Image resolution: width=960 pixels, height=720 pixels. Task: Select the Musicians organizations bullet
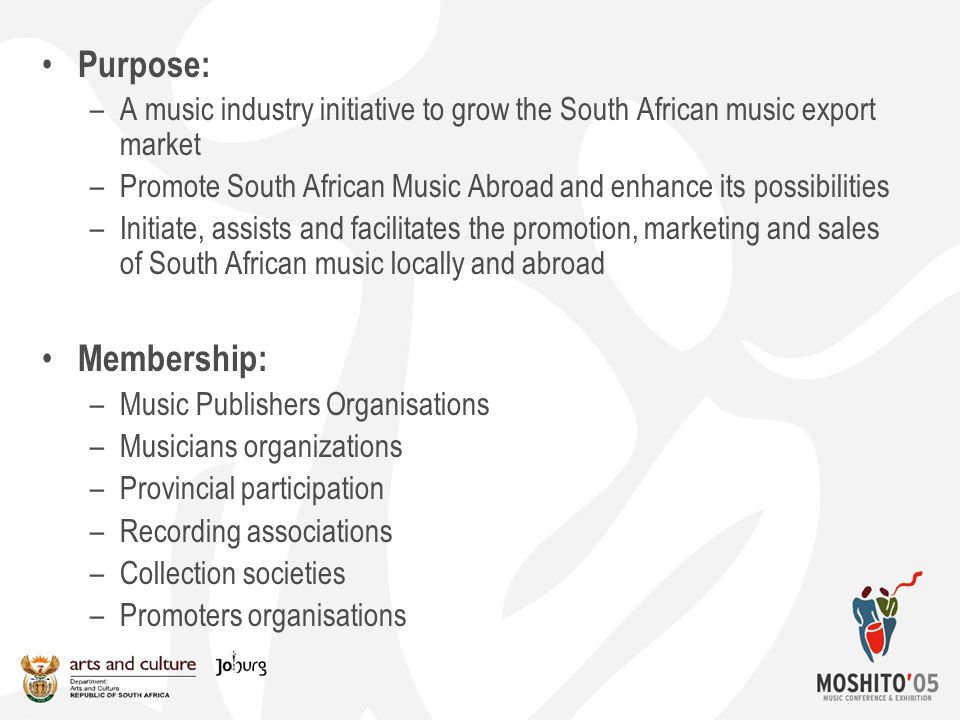[x=261, y=446]
